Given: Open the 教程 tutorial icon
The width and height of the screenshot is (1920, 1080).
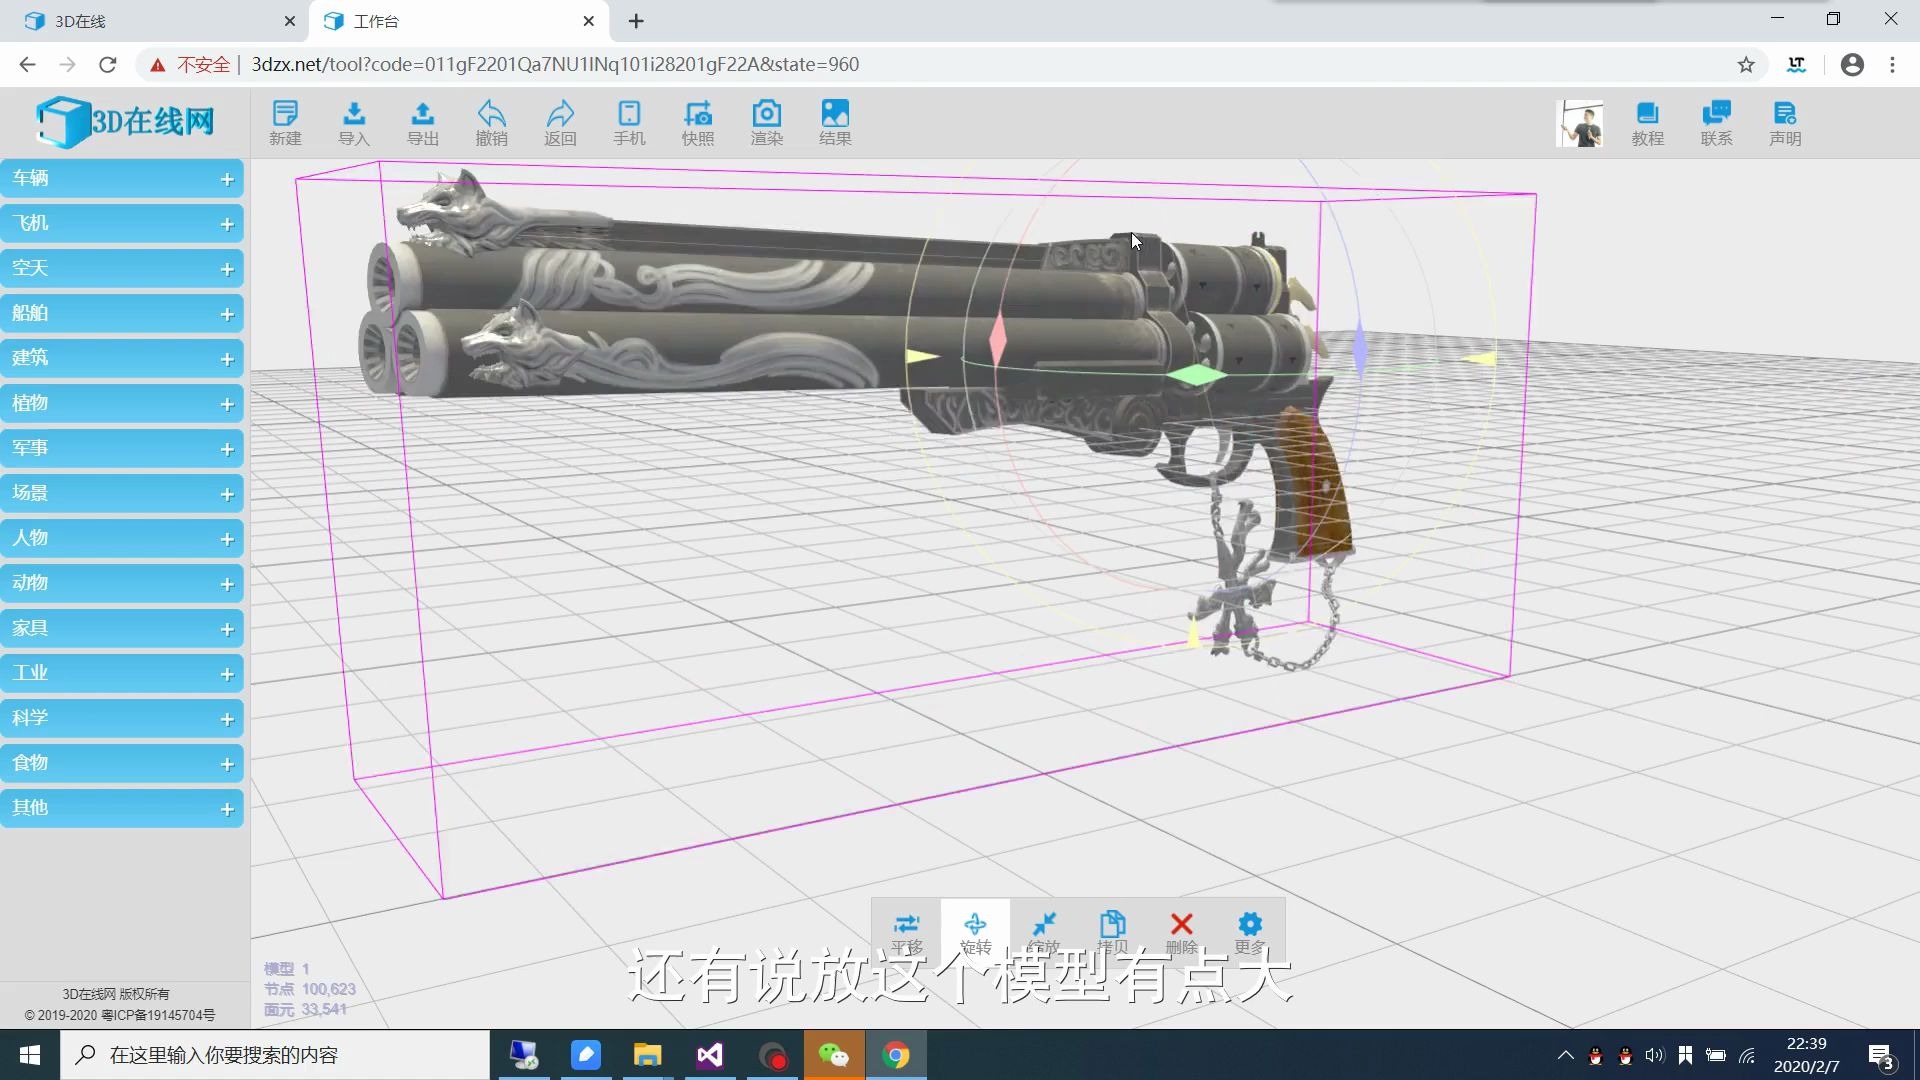Looking at the screenshot, I should tap(1647, 123).
